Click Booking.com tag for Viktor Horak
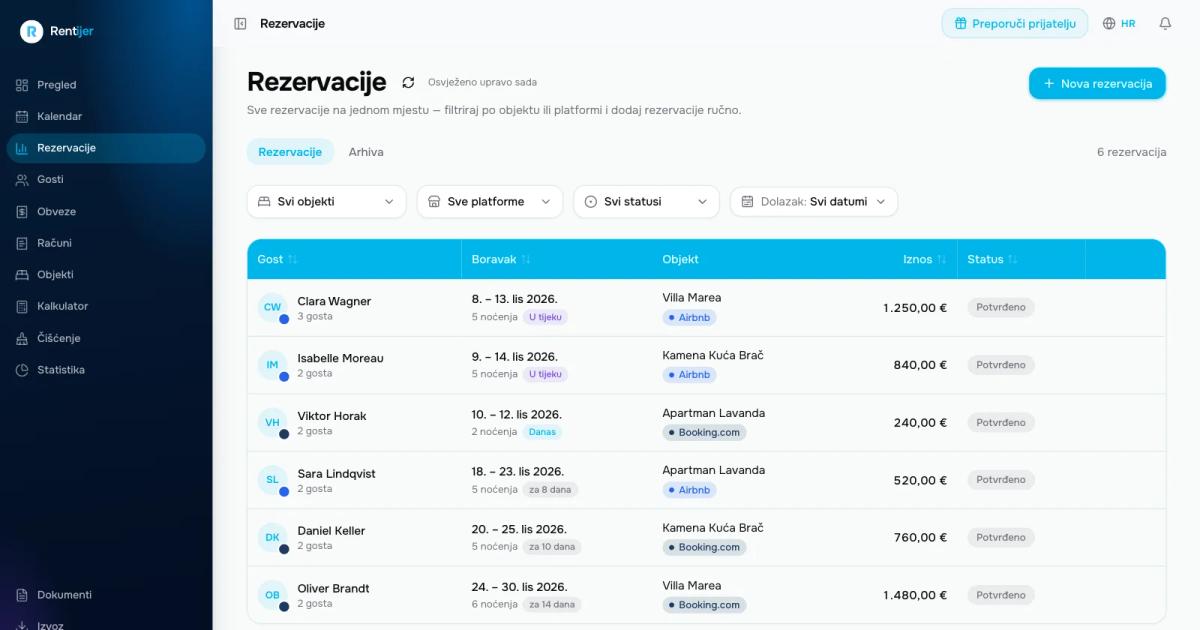The height and width of the screenshot is (630, 1200). pyautogui.click(x=704, y=433)
